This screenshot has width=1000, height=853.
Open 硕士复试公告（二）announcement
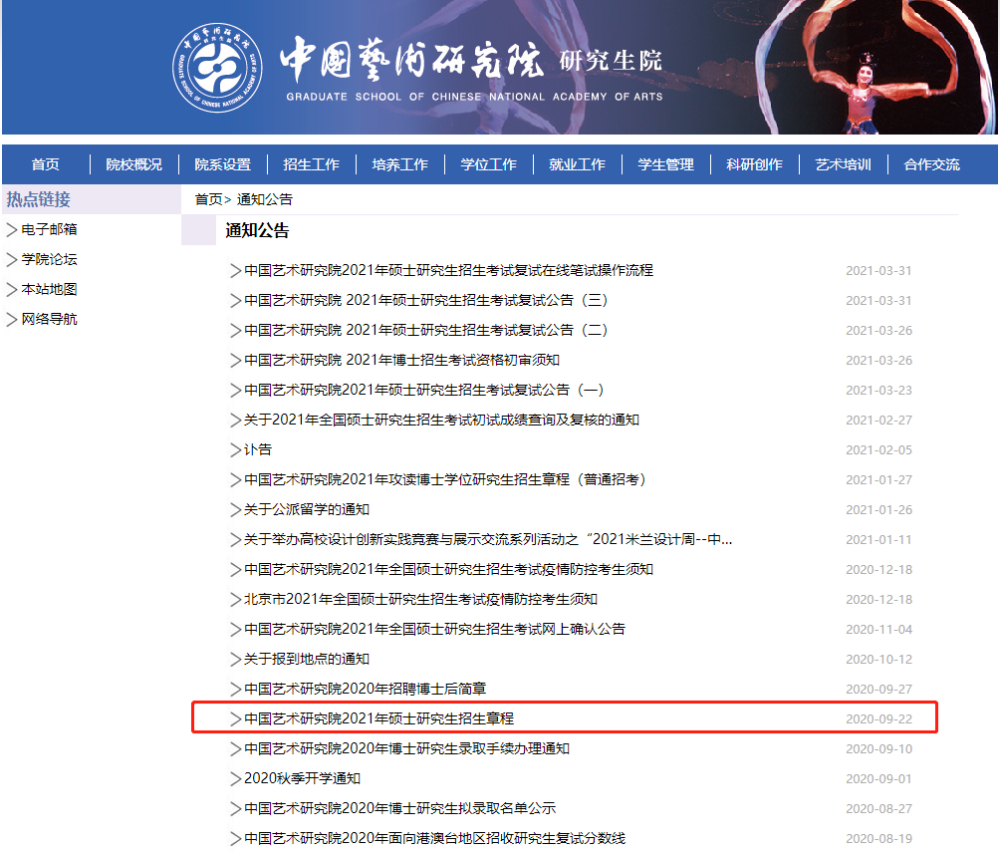point(426,330)
